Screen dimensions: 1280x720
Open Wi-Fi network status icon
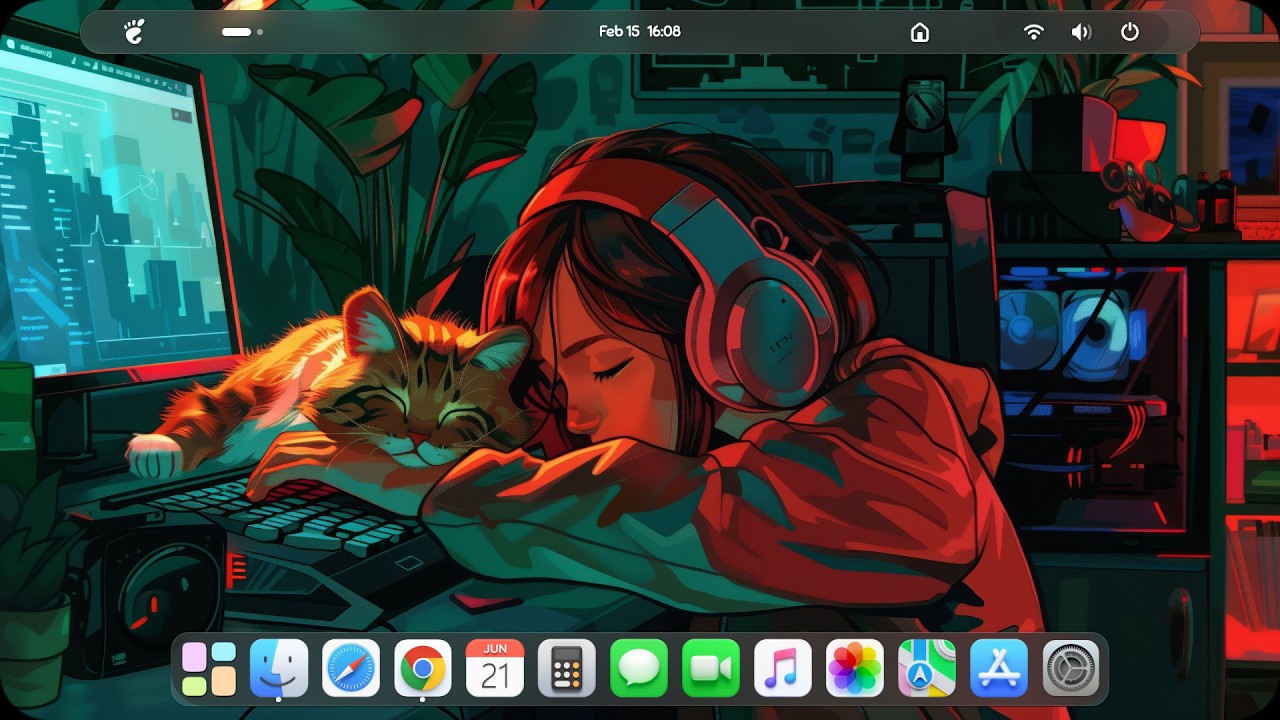pos(1034,32)
